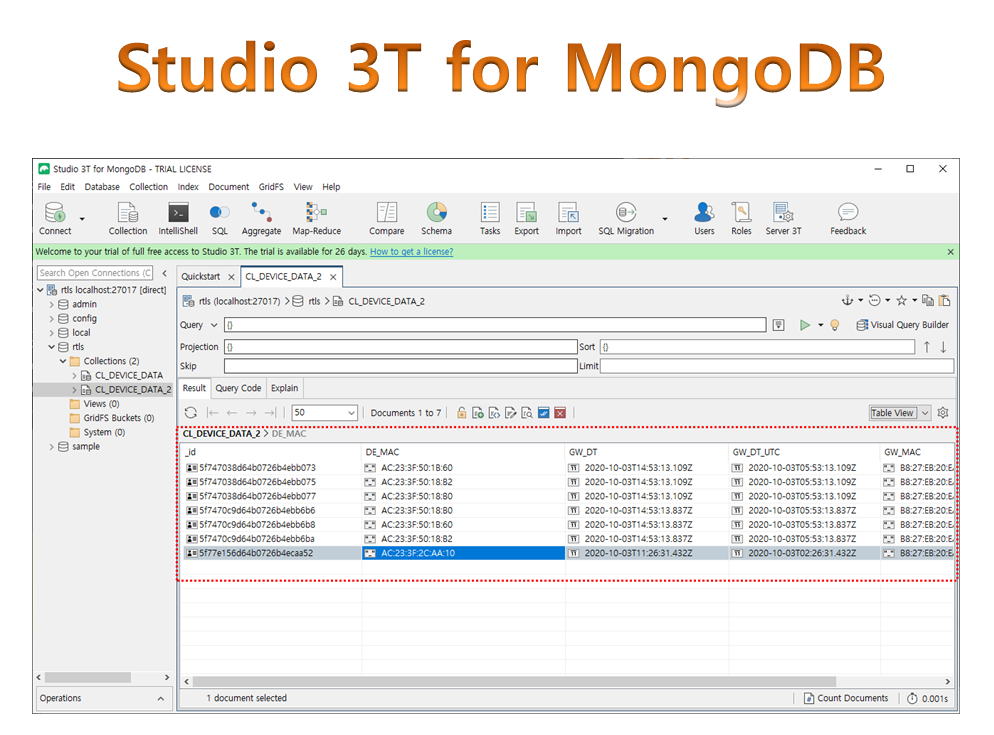Open the result view settings gear

tap(943, 413)
